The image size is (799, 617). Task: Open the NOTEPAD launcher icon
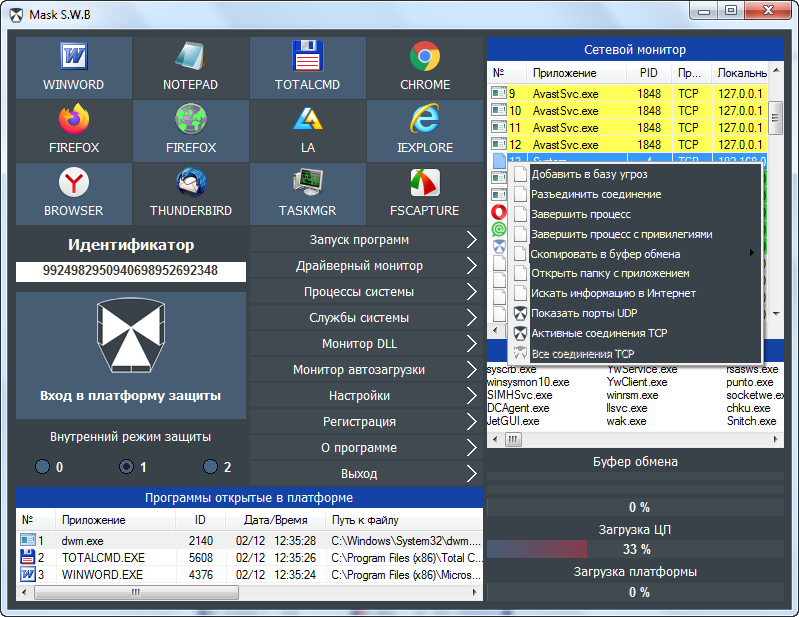pos(190,67)
